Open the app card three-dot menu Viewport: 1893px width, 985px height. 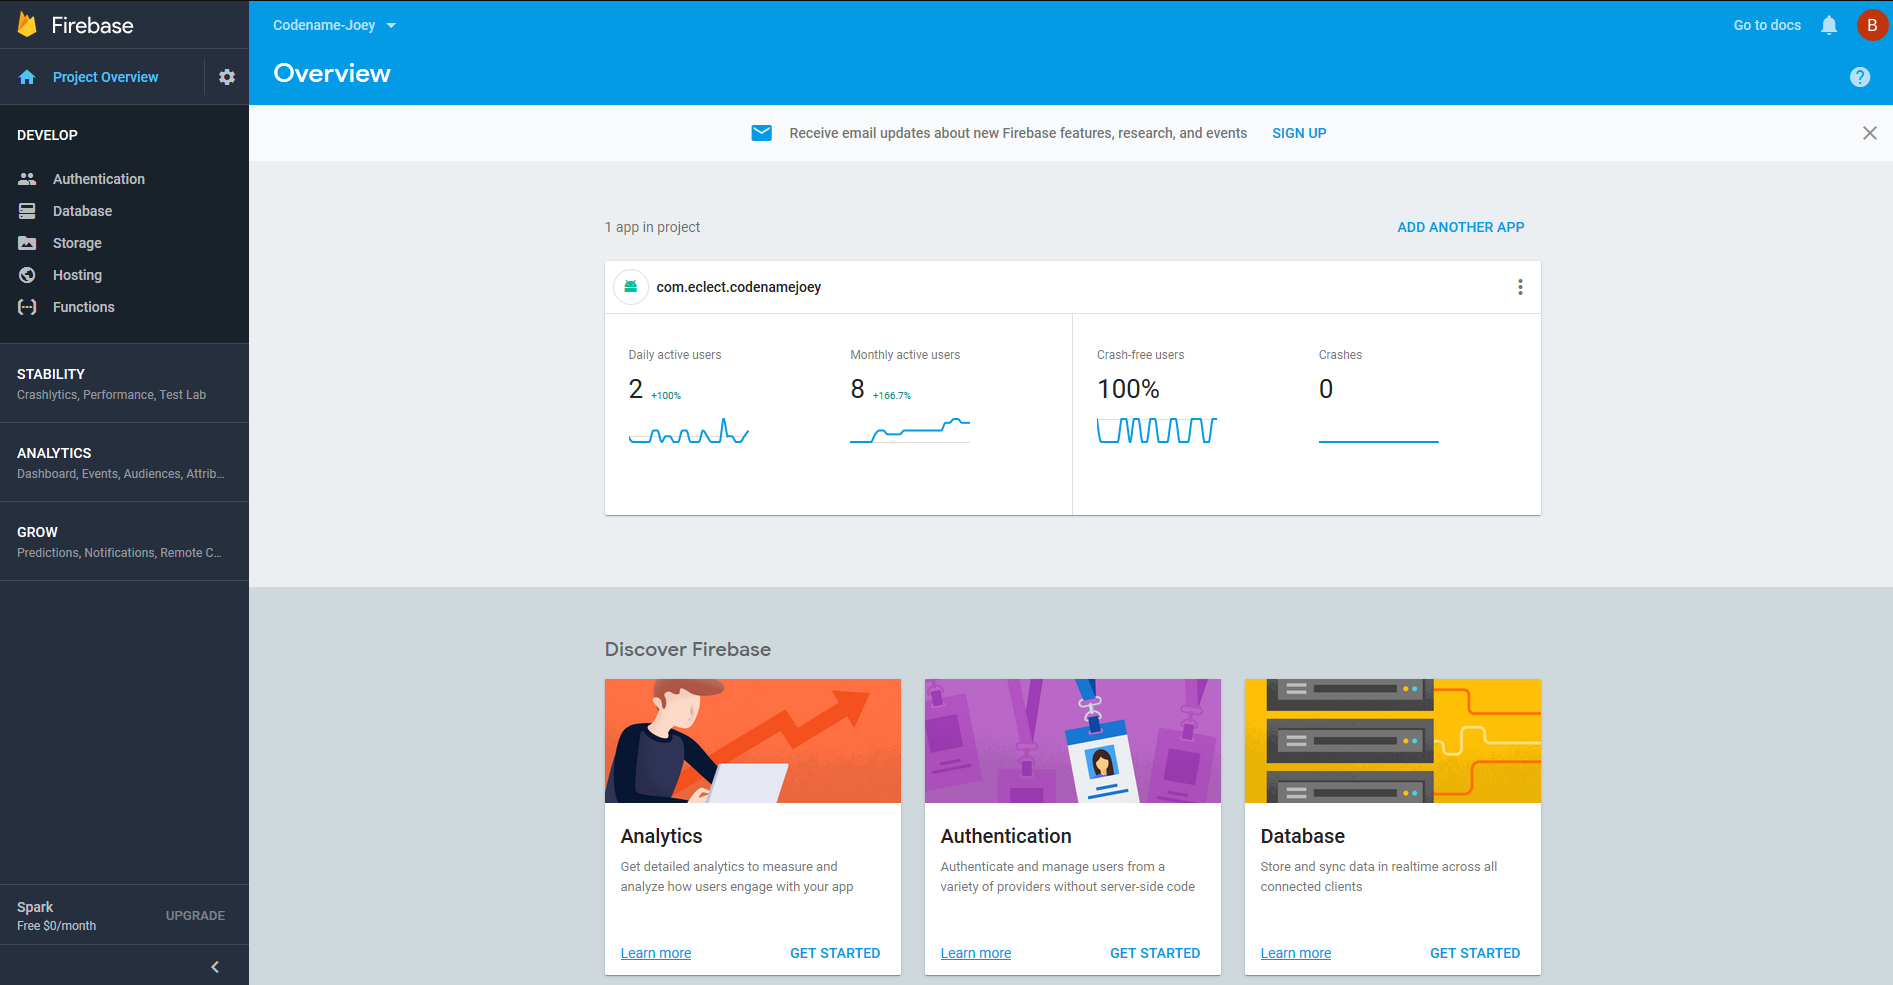click(1520, 287)
